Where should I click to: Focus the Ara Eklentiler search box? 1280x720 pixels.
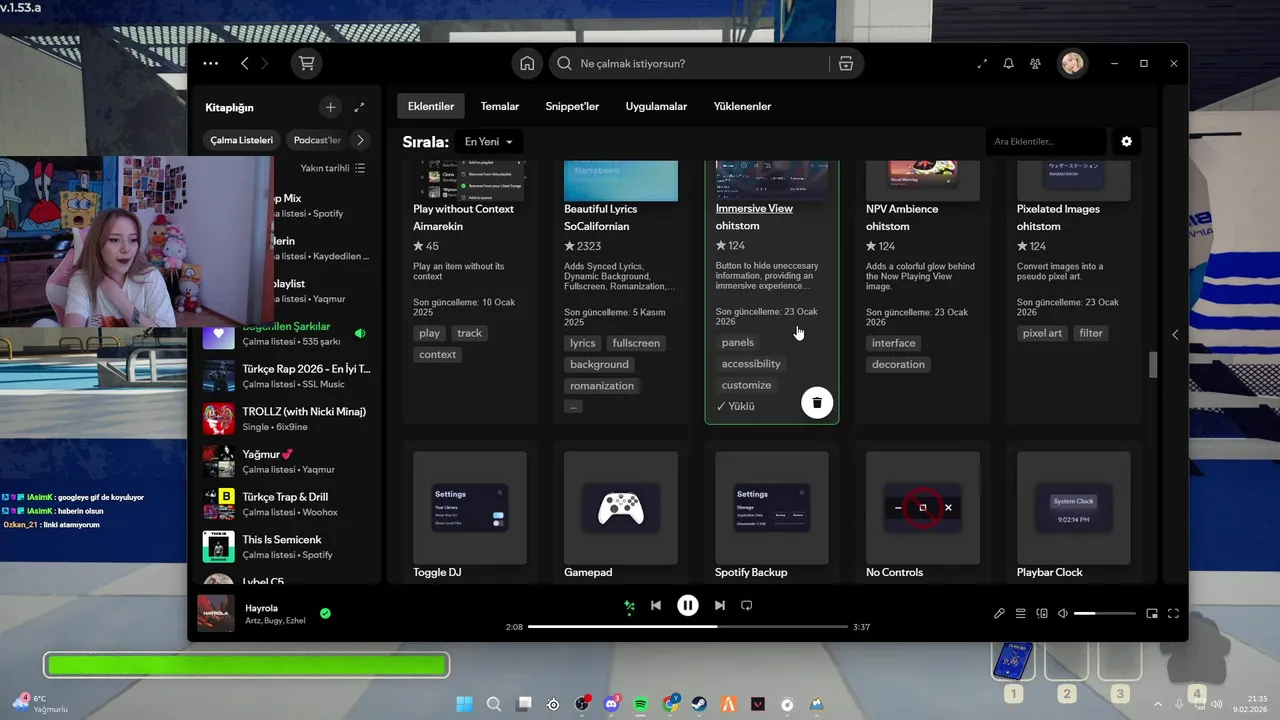[1046, 141]
